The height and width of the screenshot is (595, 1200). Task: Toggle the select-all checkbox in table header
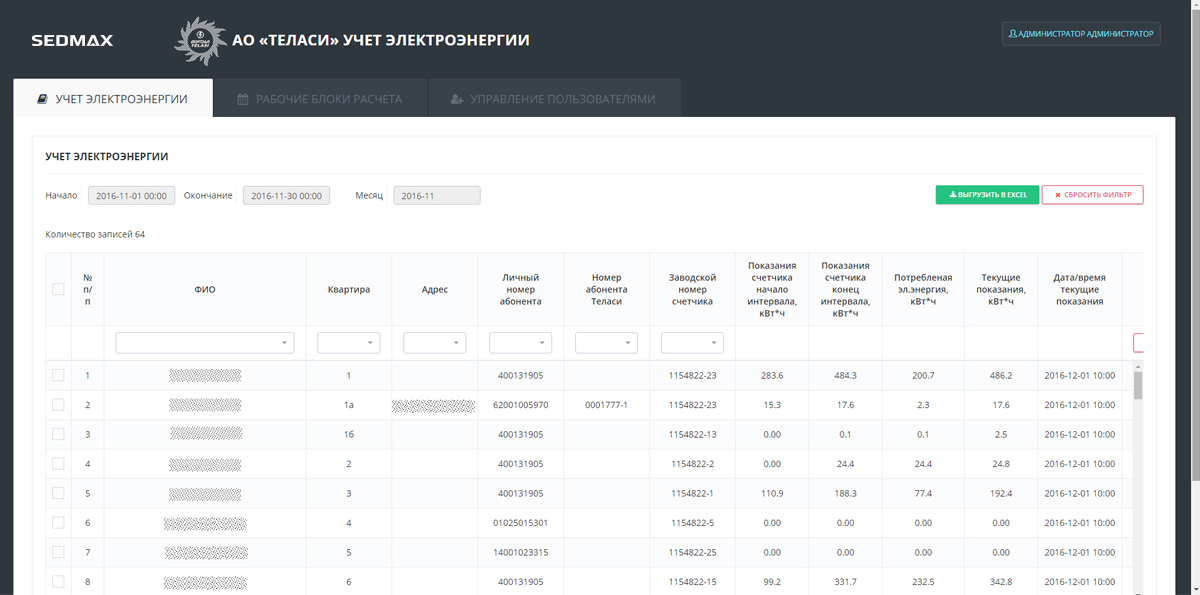pos(58,289)
